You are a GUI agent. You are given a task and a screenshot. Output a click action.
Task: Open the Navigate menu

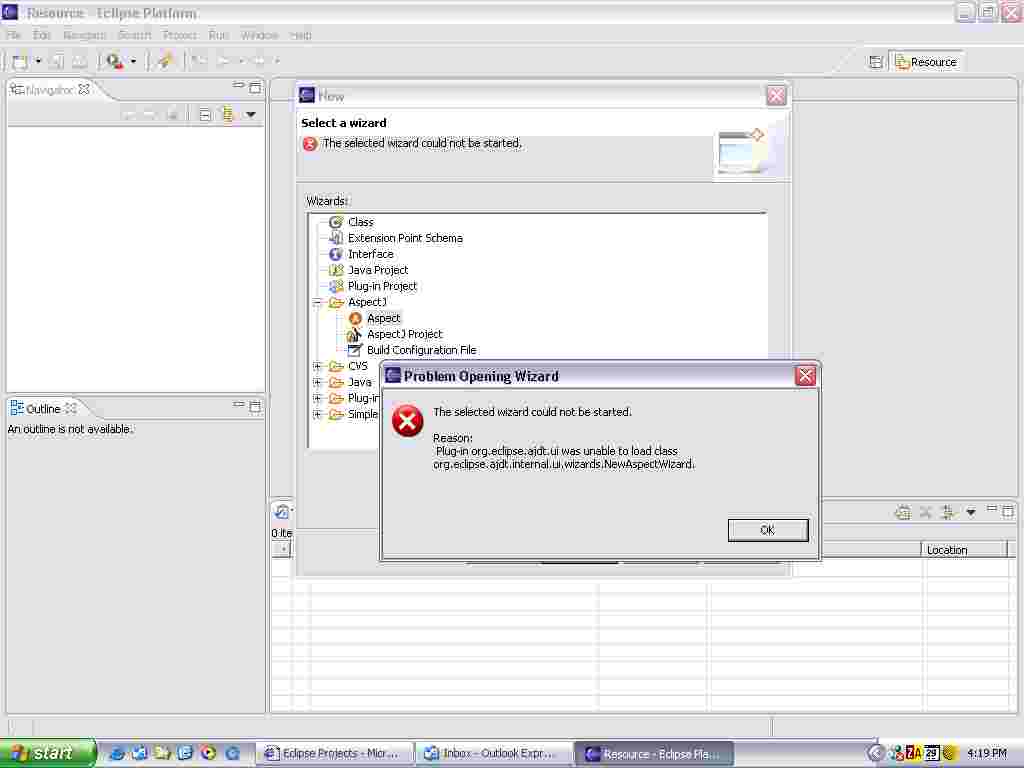(84, 35)
